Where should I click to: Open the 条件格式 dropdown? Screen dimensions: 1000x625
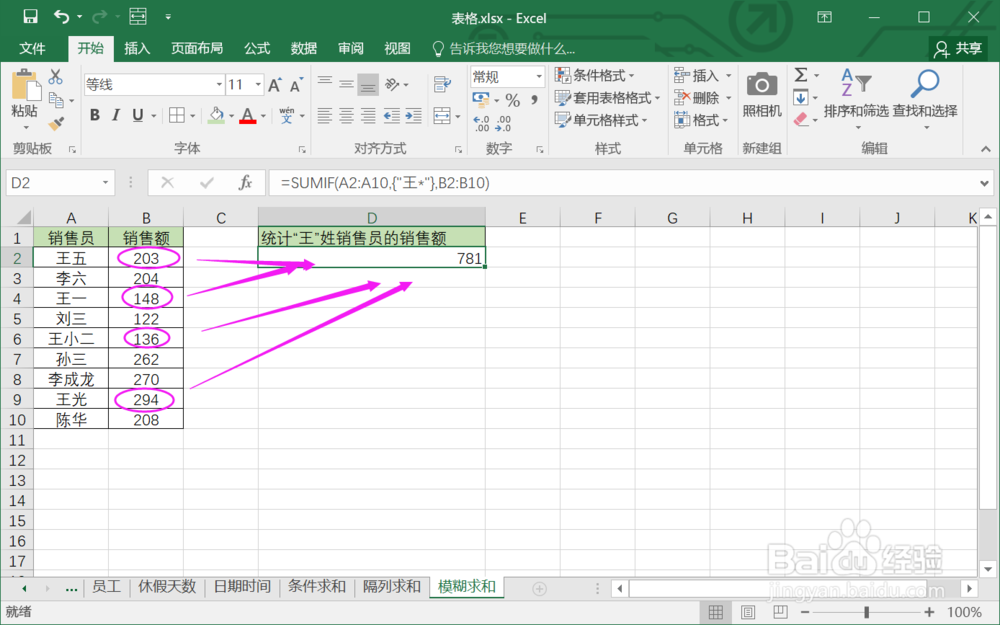(594, 75)
